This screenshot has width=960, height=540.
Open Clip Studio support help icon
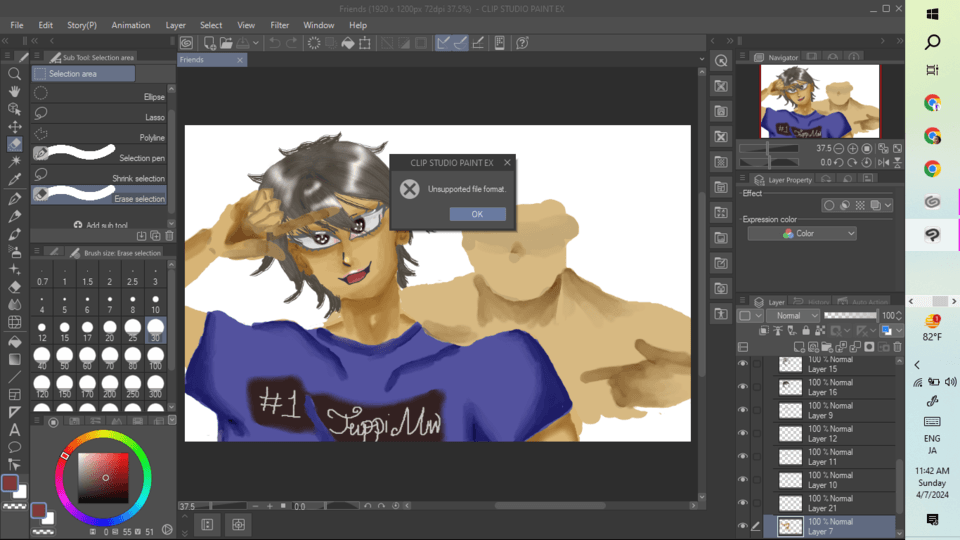(x=522, y=43)
